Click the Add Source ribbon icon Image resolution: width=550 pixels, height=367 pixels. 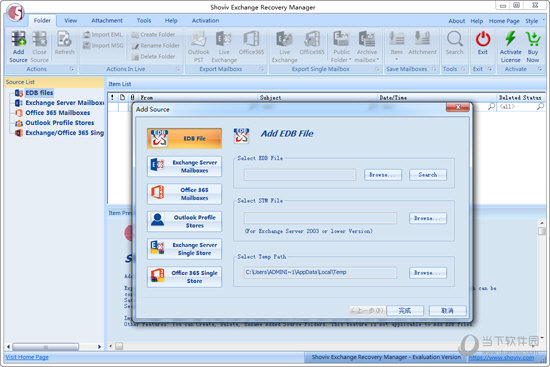[18, 47]
